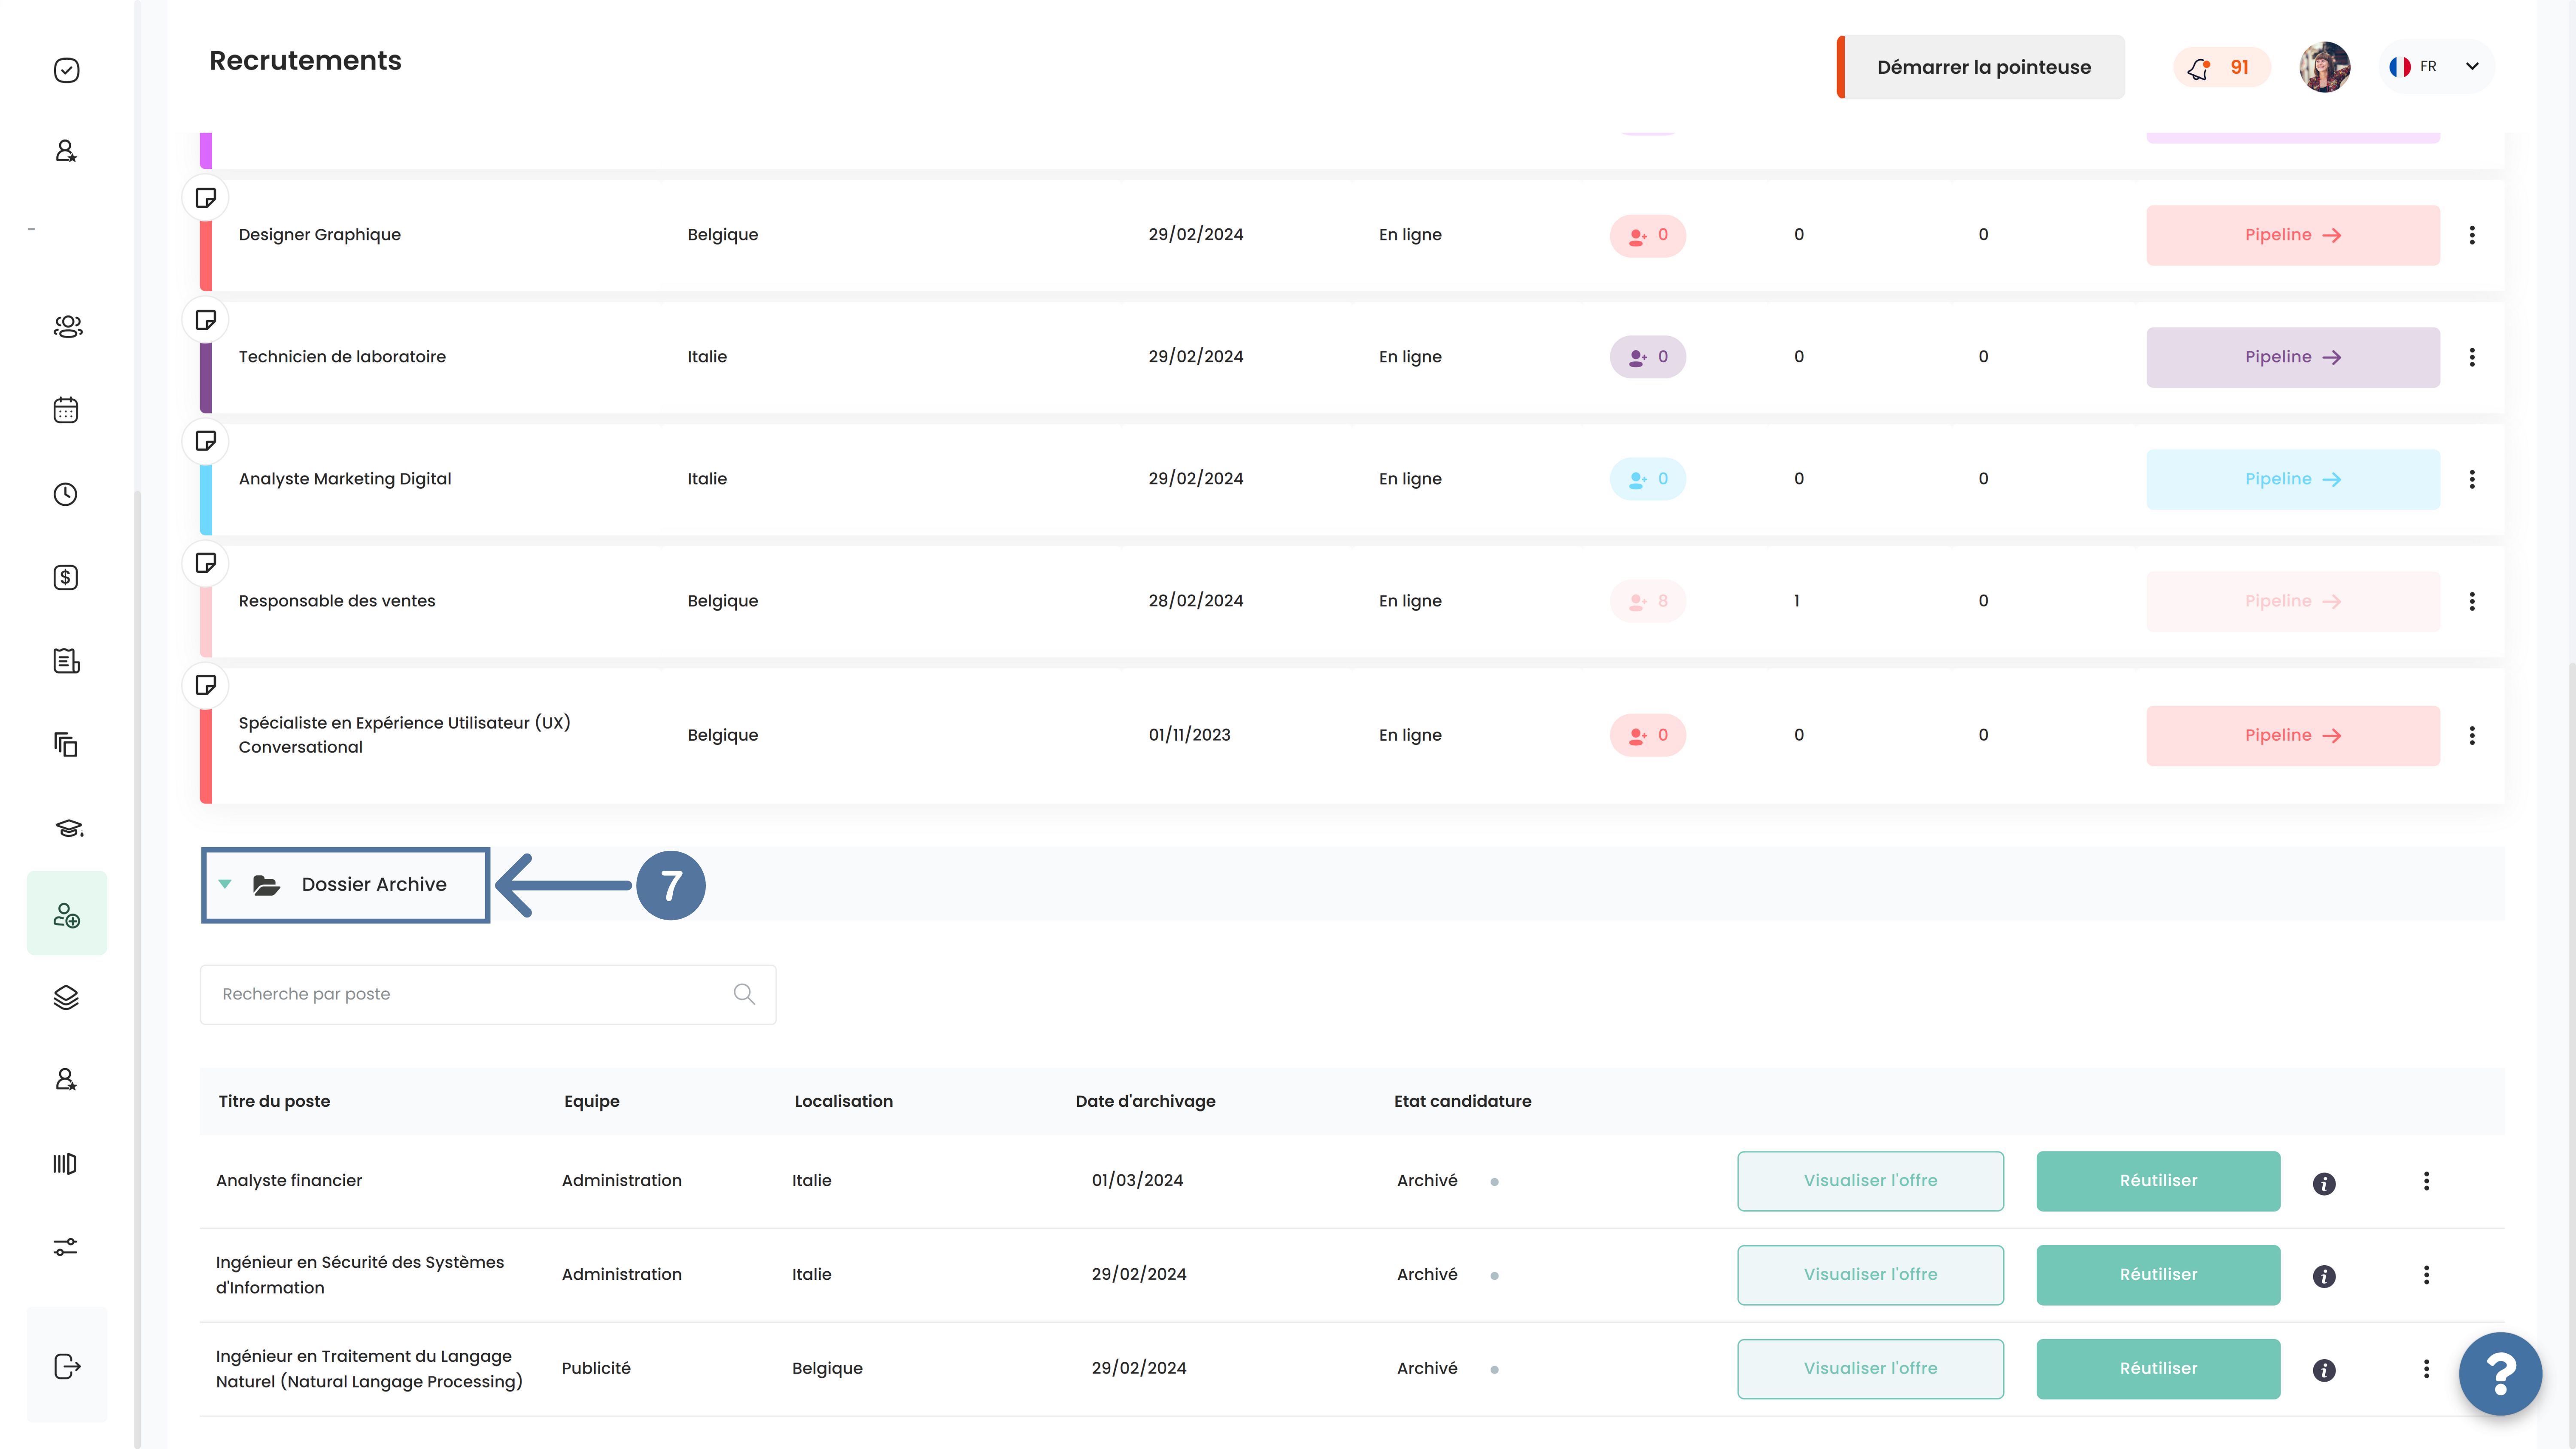Open more options for Responsable des ventes

tap(2472, 601)
